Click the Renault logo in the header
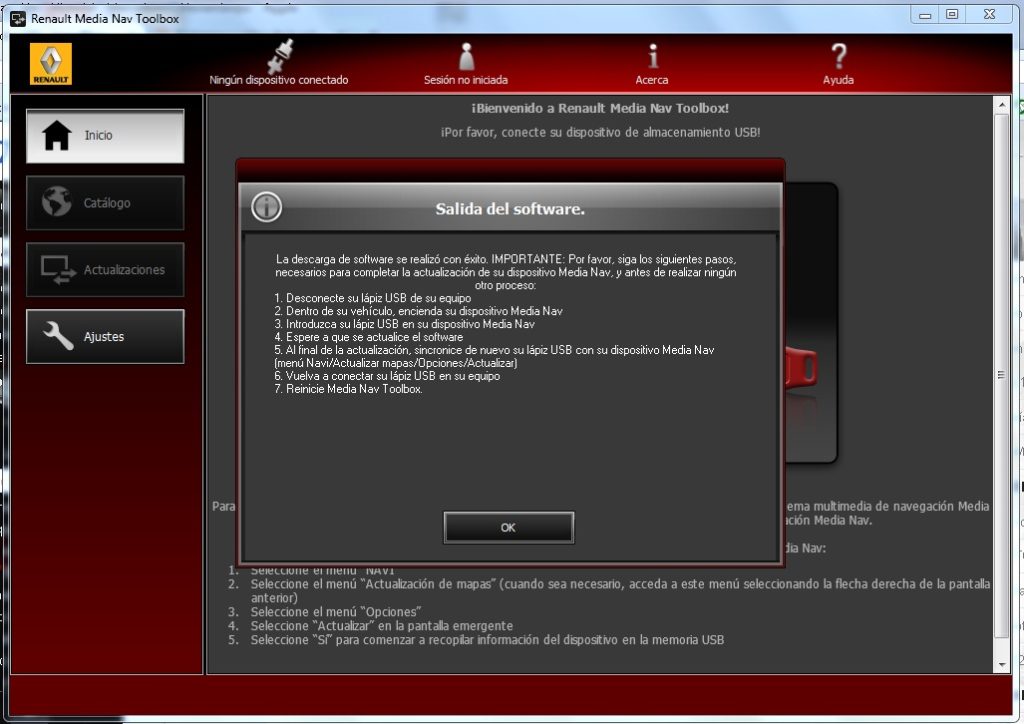 click(x=50, y=64)
